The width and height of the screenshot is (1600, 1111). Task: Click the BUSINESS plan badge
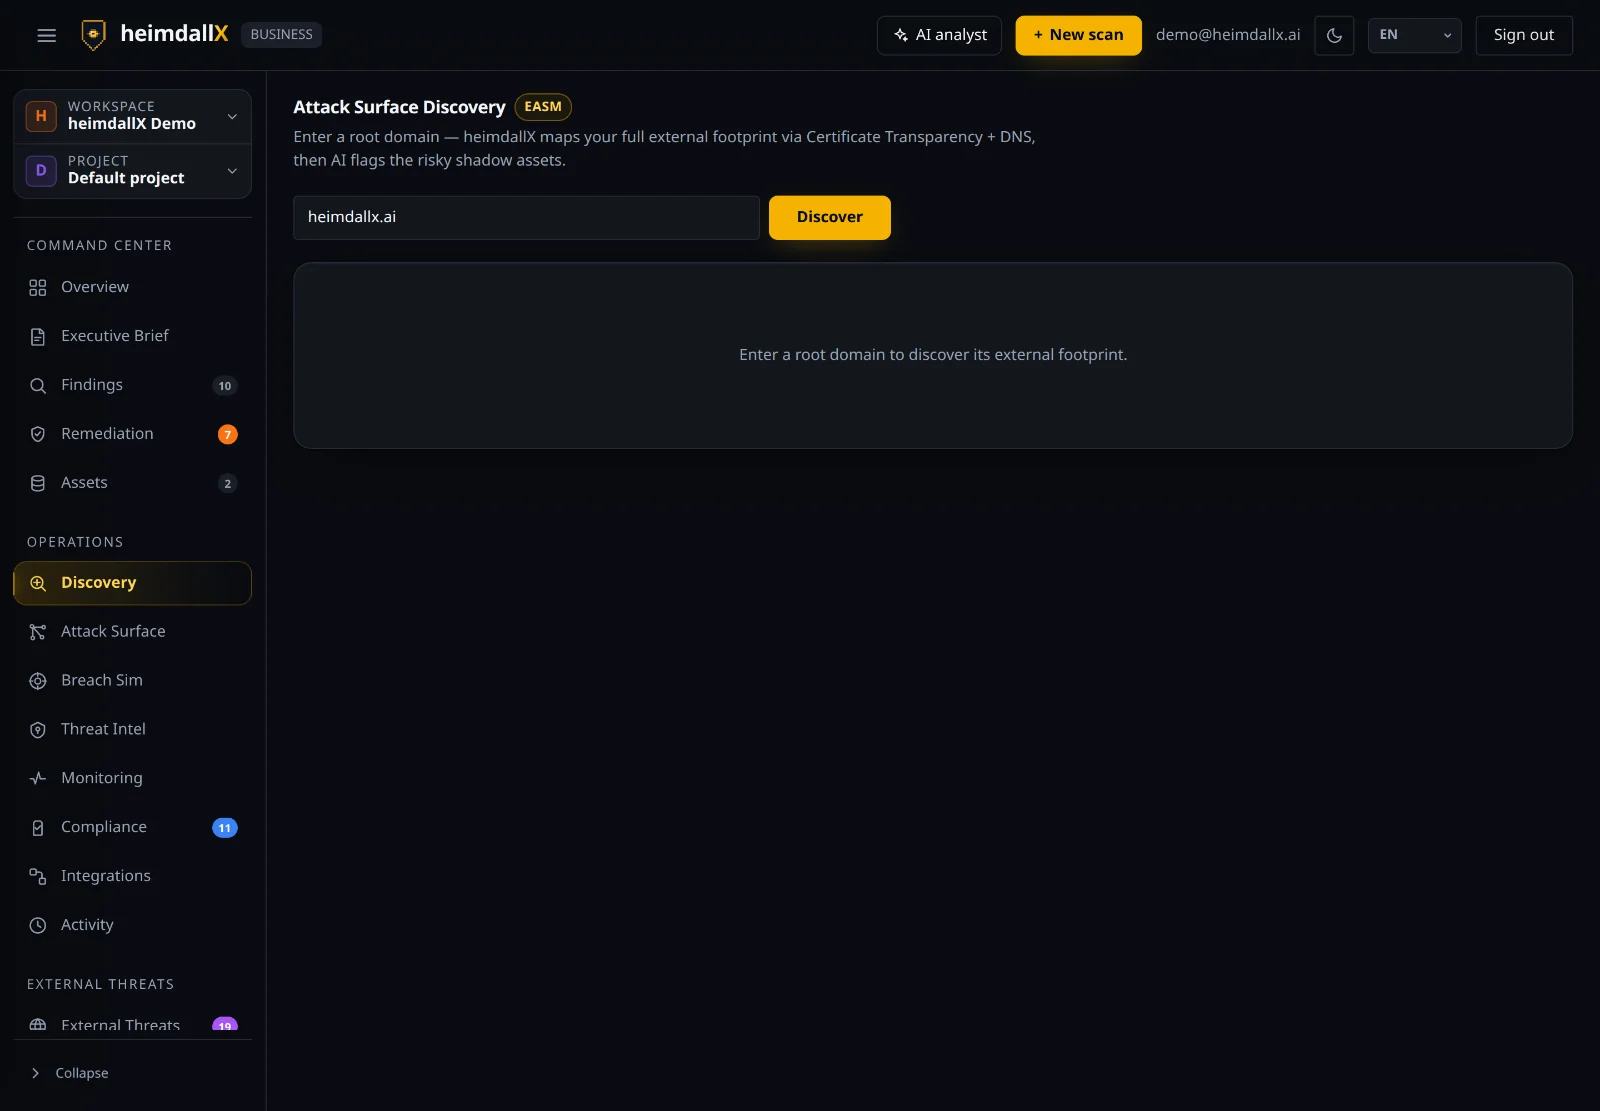click(281, 35)
